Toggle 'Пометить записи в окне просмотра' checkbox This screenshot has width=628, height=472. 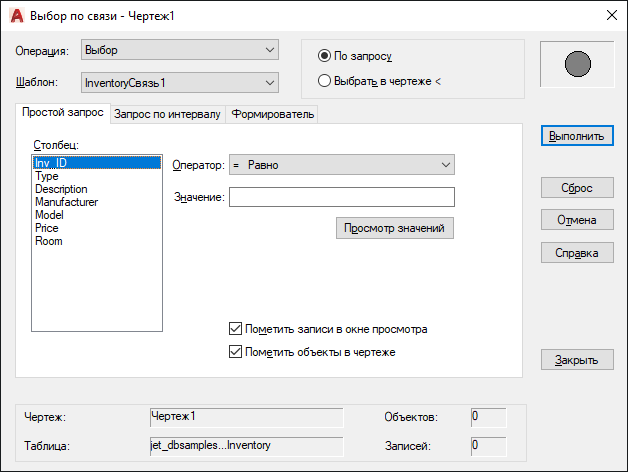pos(236,328)
